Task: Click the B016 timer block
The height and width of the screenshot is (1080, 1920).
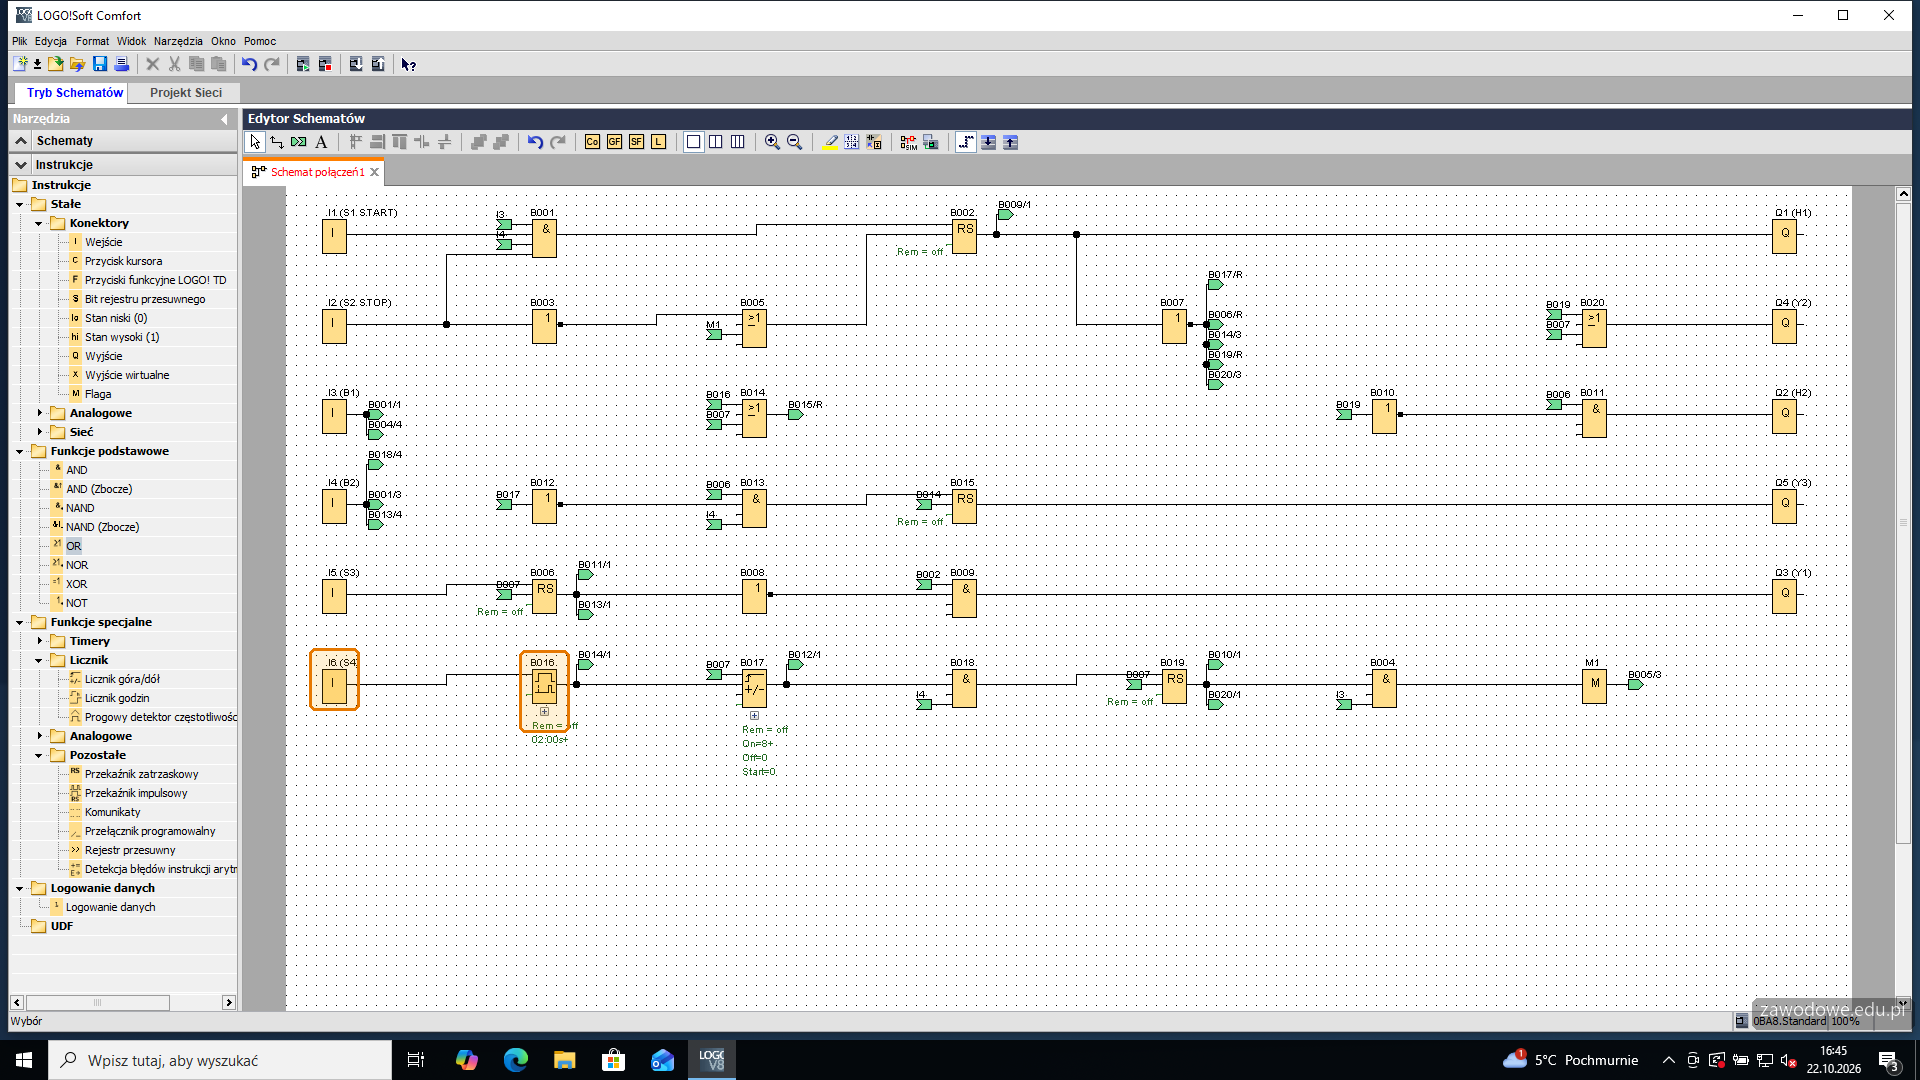Action: point(544,685)
